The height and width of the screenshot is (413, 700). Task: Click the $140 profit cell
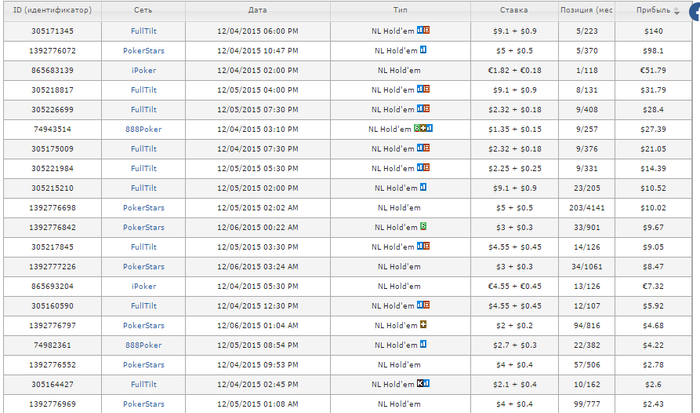[655, 30]
